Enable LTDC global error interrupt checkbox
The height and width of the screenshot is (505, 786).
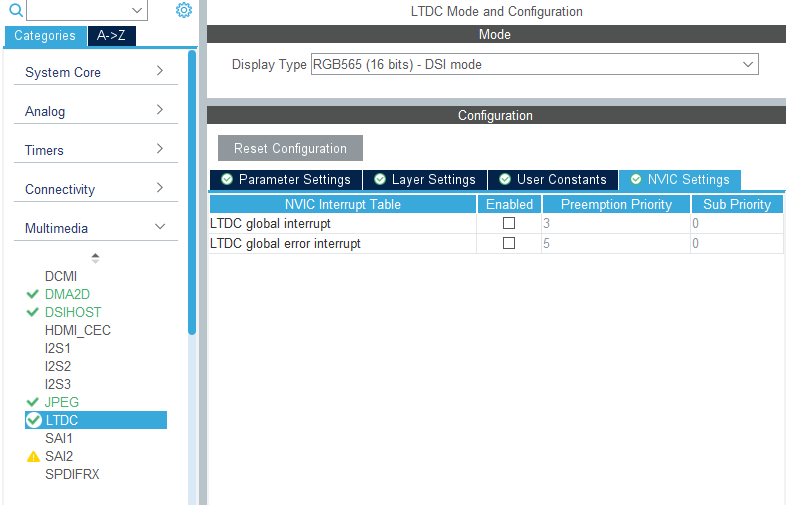[x=509, y=243]
